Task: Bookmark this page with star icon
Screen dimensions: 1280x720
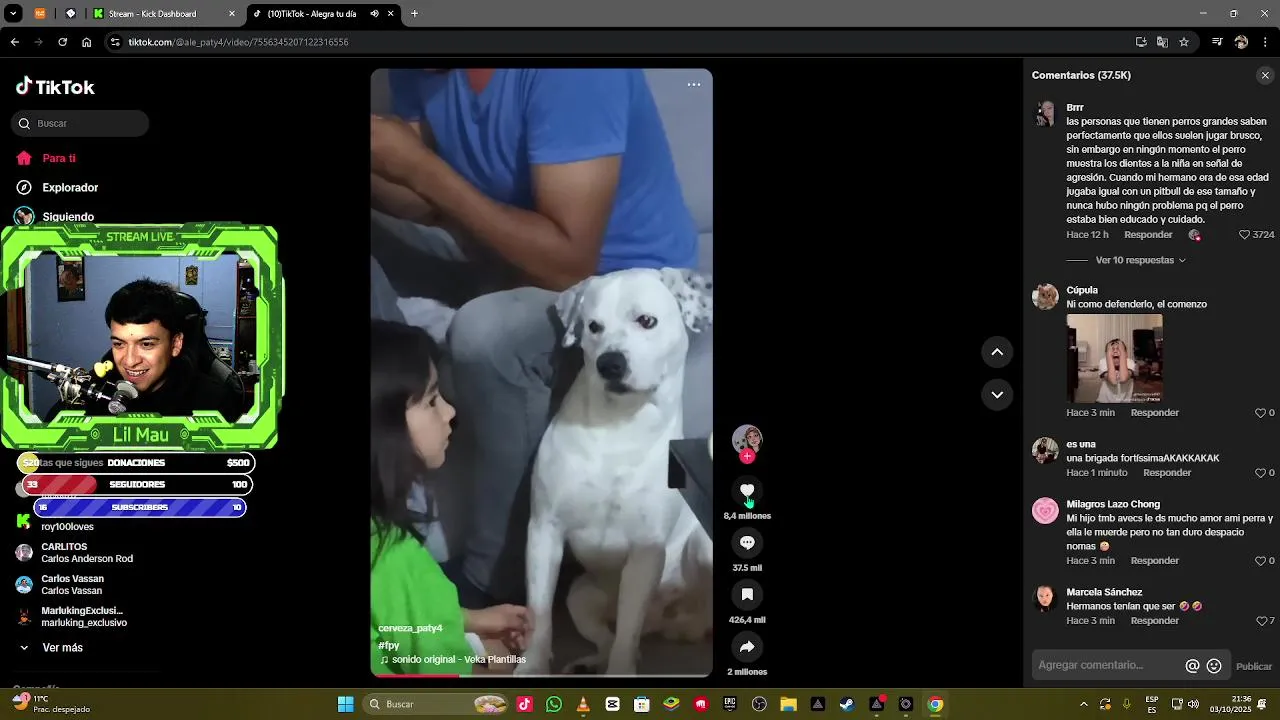Action: coord(1184,42)
